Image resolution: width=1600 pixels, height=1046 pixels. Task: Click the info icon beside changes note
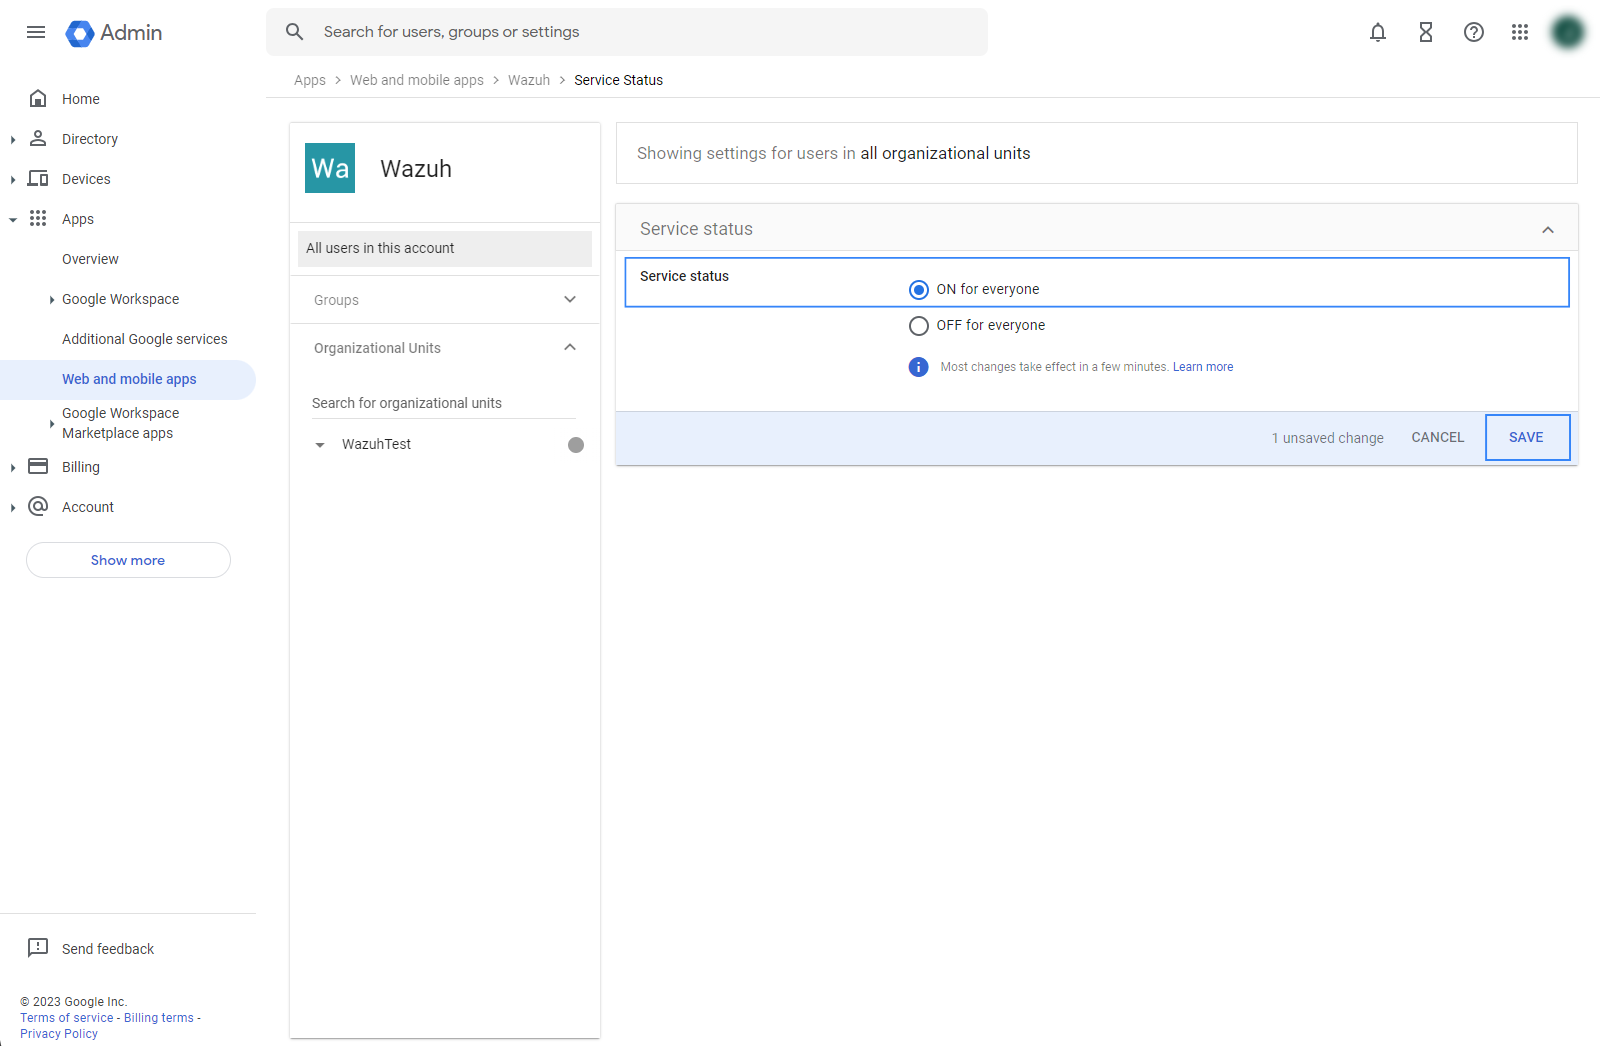point(918,367)
